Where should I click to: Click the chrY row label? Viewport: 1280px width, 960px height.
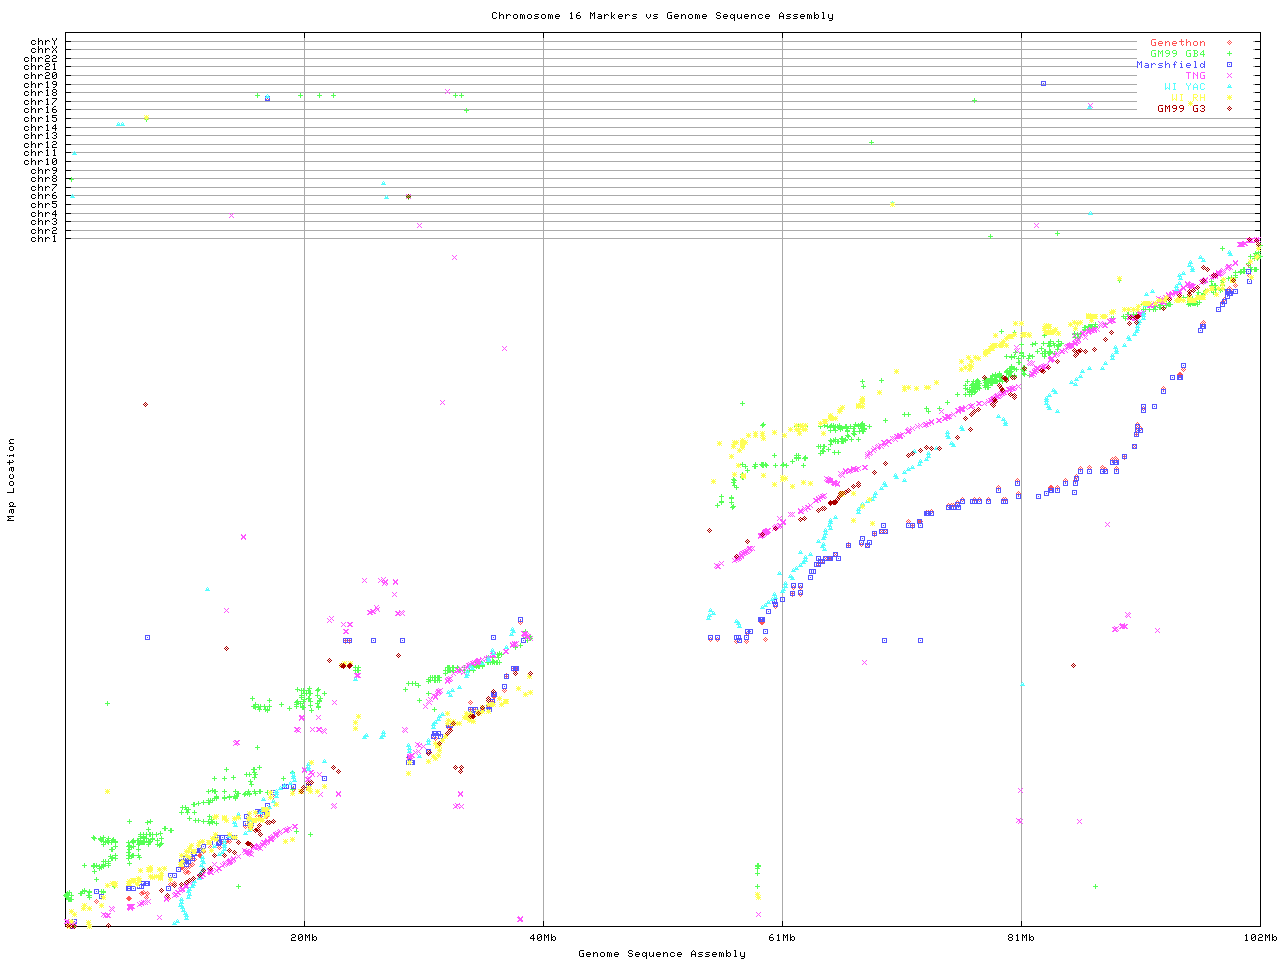pos(44,42)
